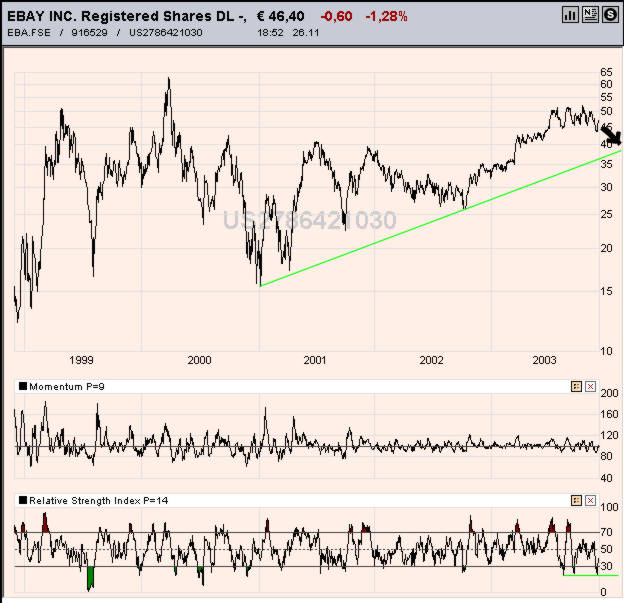
Task: Click the black Relative Strength Index legend square
Action: pos(23,500)
